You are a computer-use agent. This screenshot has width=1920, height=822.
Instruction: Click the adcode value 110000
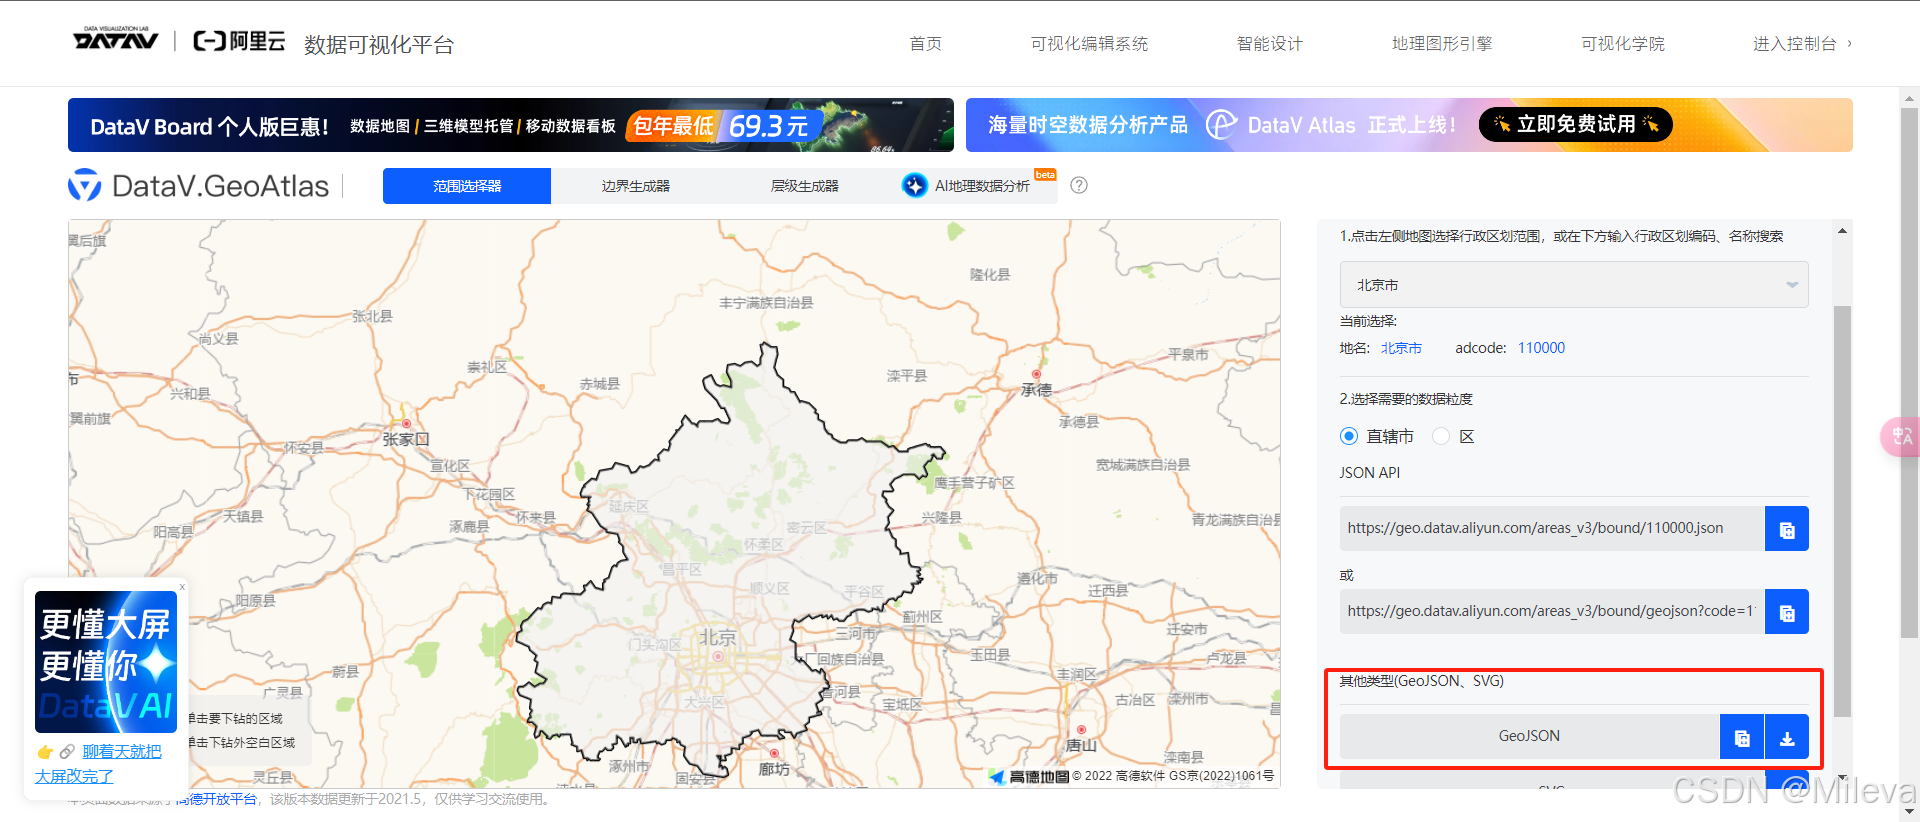(1541, 348)
